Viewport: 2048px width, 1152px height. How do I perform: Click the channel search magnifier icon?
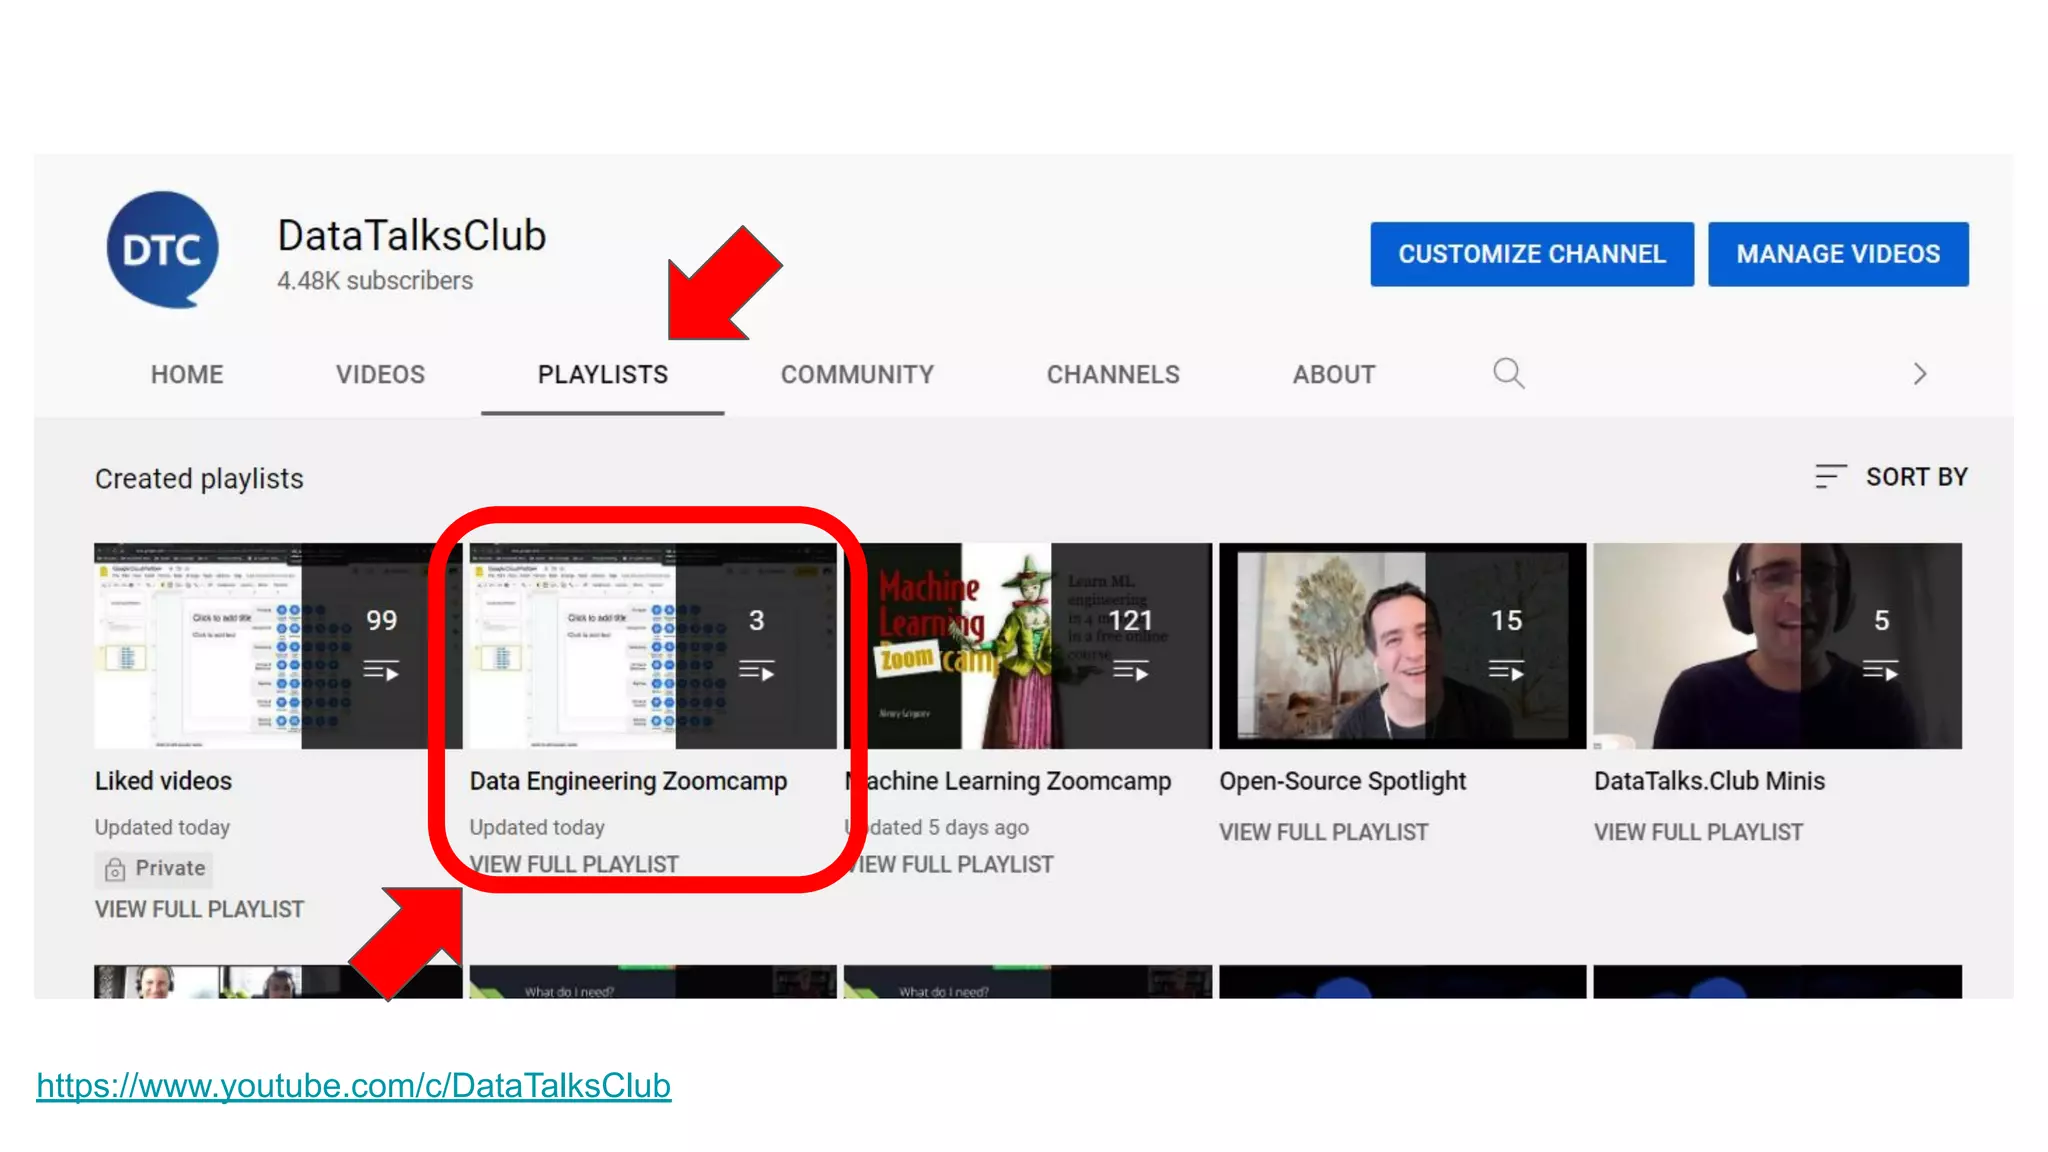pos(1508,374)
